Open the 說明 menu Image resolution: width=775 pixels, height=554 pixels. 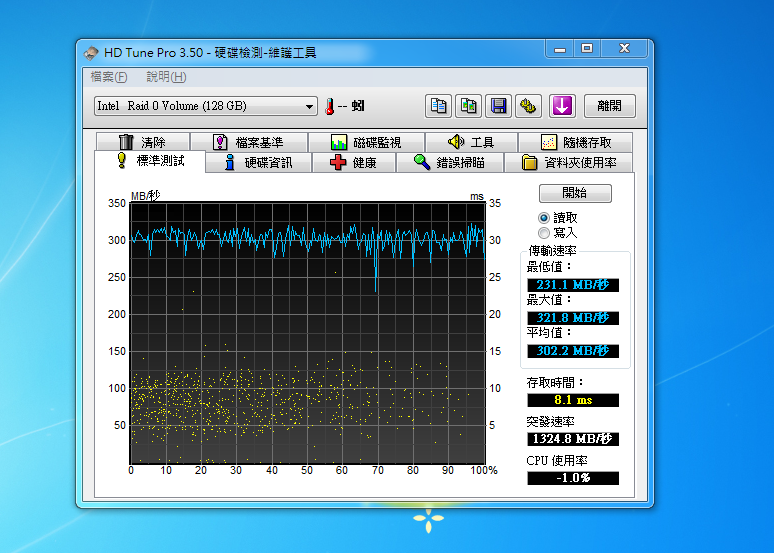pyautogui.click(x=166, y=77)
